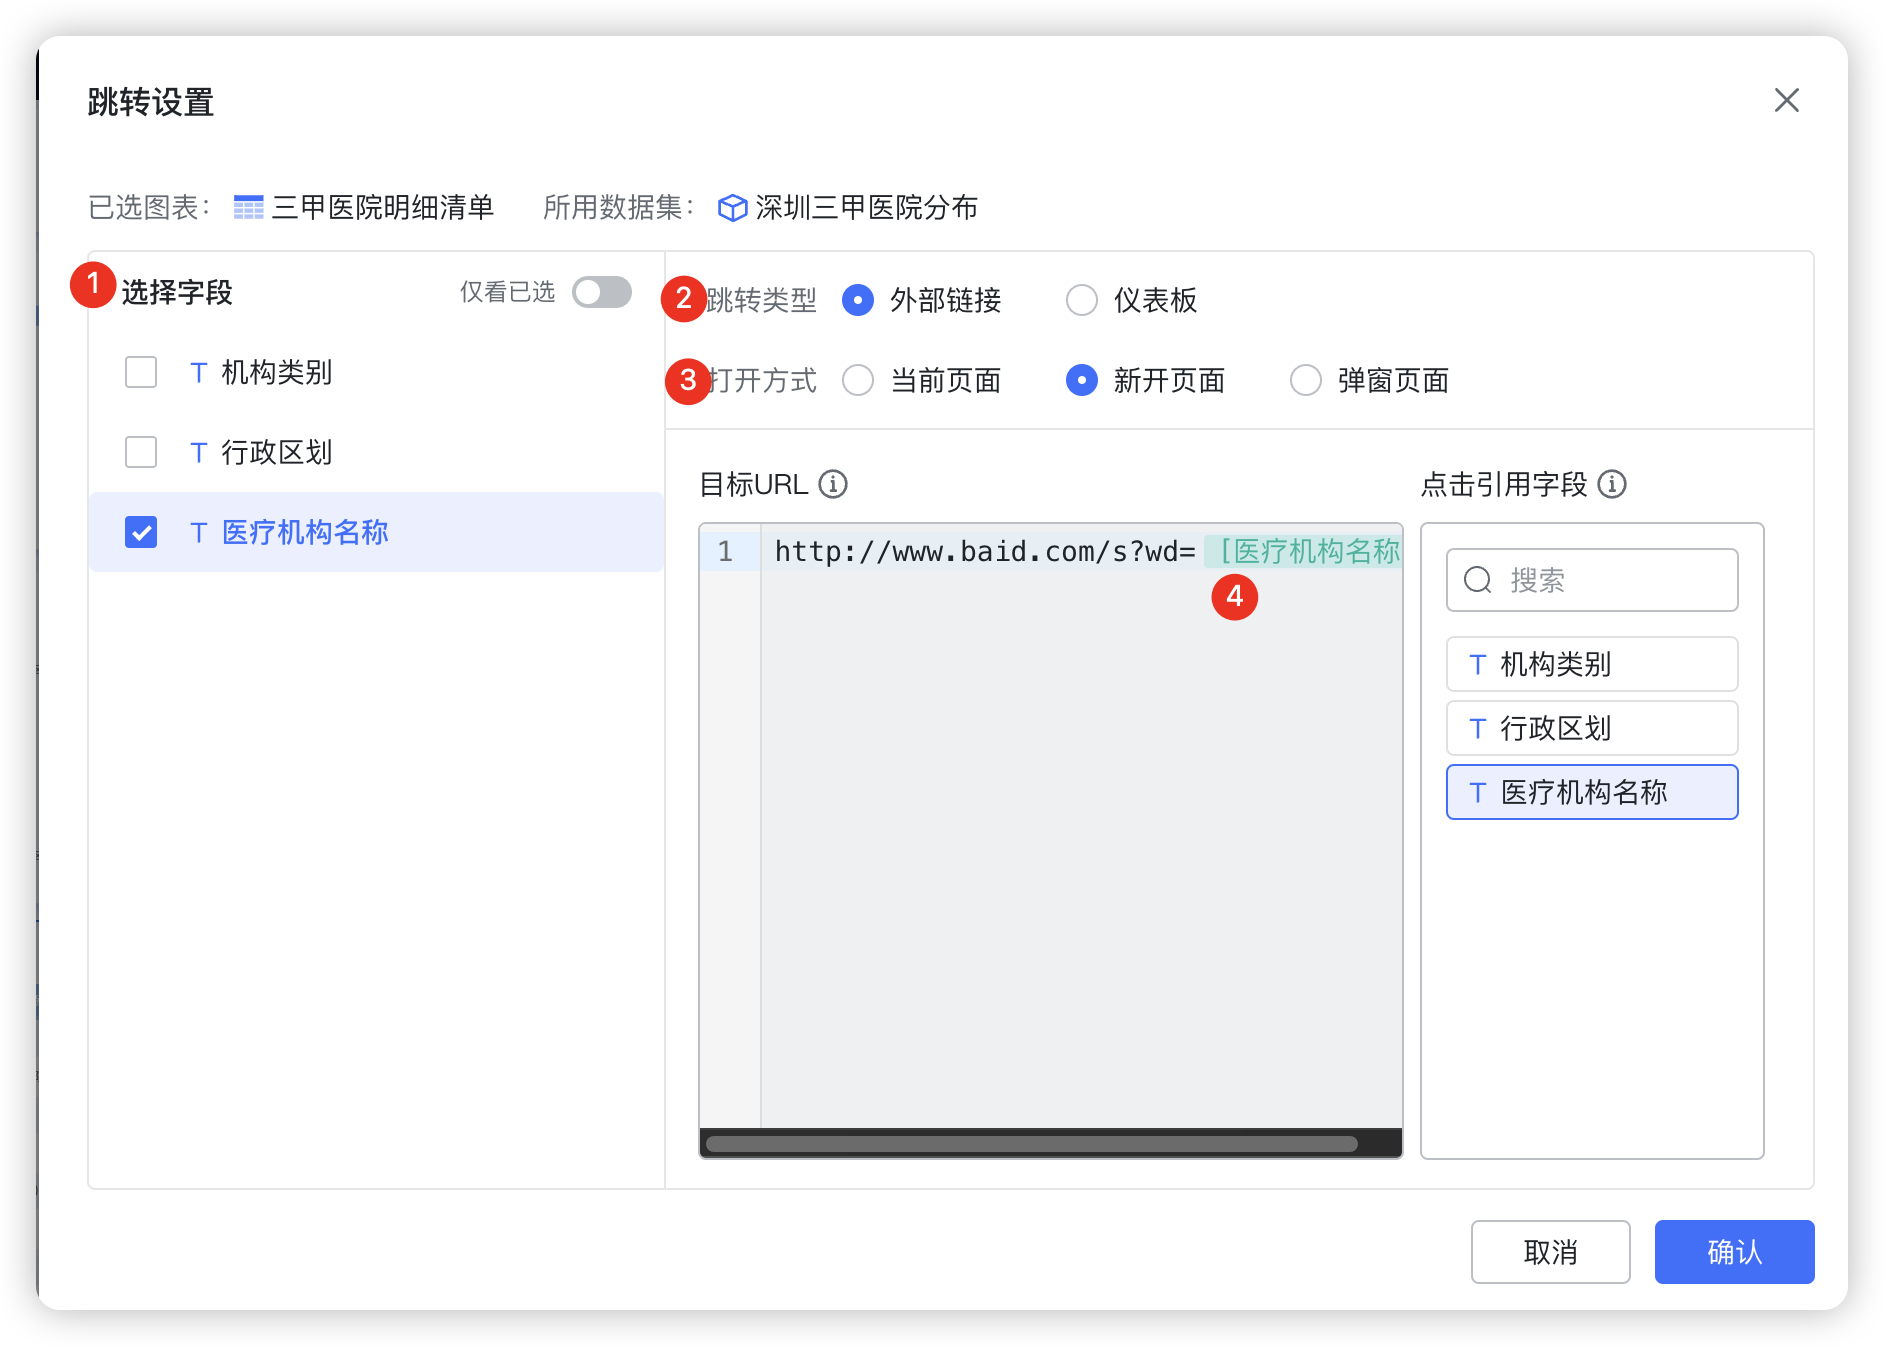The height and width of the screenshot is (1346, 1884).
Task: Choose 弹窗页面 open mode radio
Action: (x=1306, y=380)
